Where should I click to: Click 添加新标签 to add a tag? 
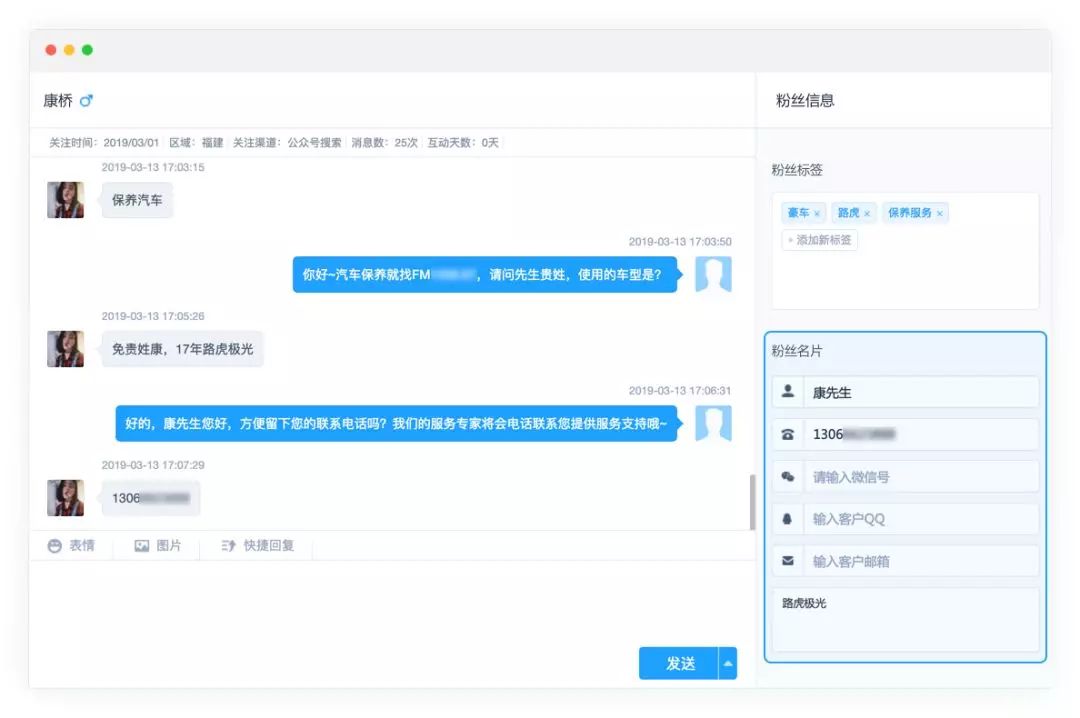click(x=820, y=240)
